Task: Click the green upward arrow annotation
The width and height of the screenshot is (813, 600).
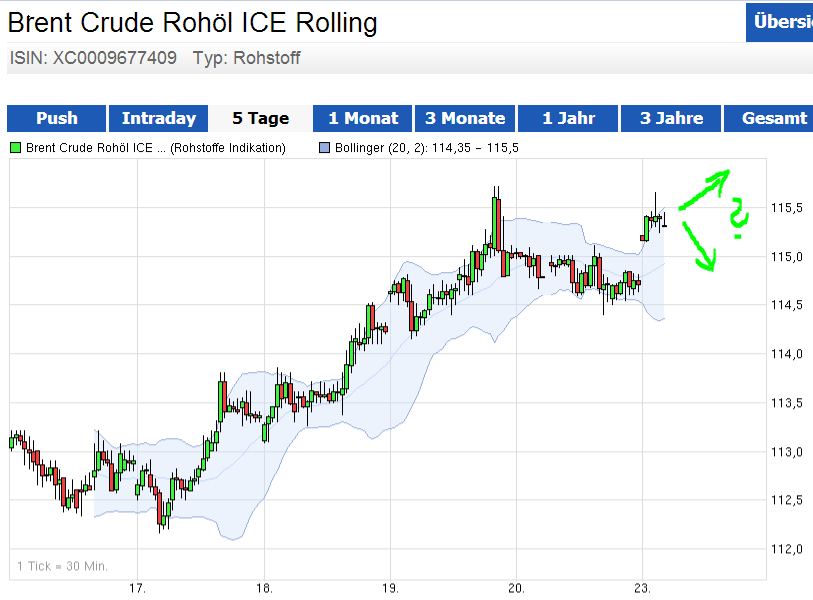Action: (x=706, y=188)
